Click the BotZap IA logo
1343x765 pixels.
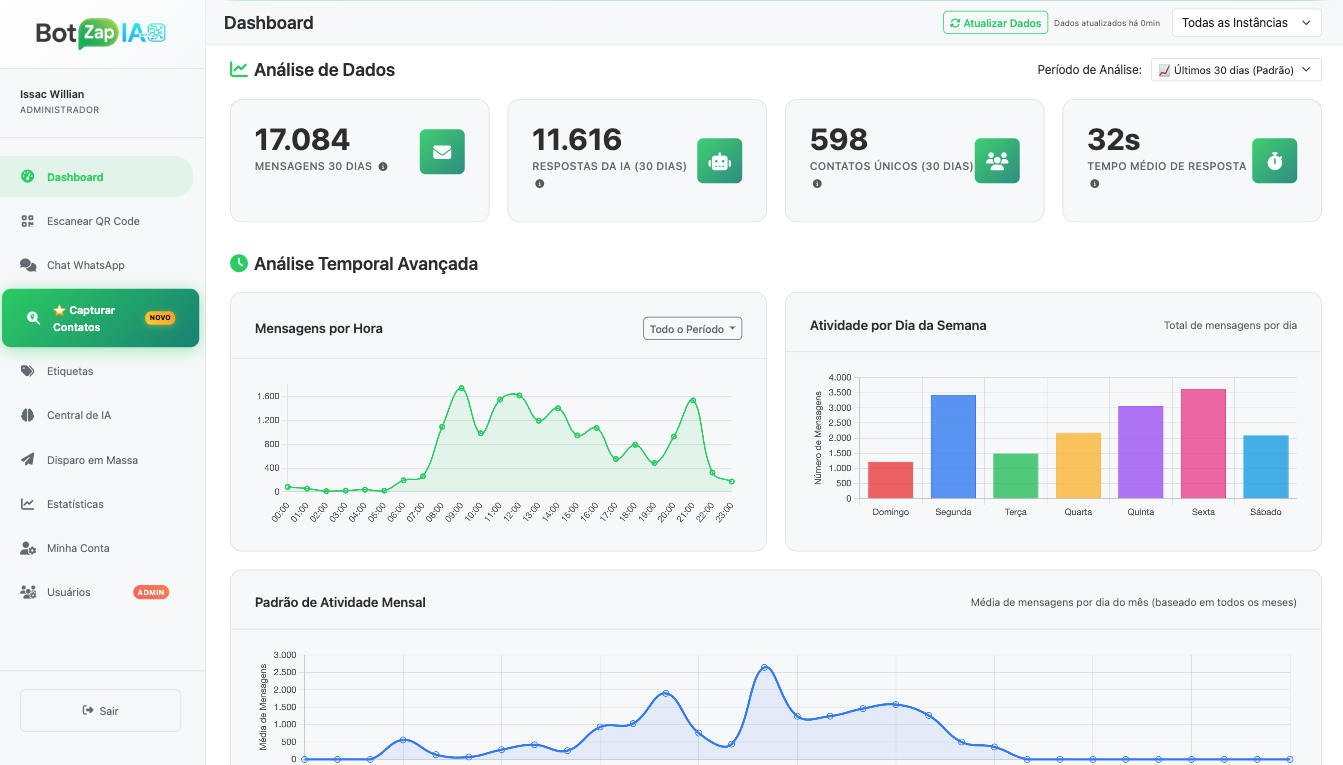click(x=100, y=32)
